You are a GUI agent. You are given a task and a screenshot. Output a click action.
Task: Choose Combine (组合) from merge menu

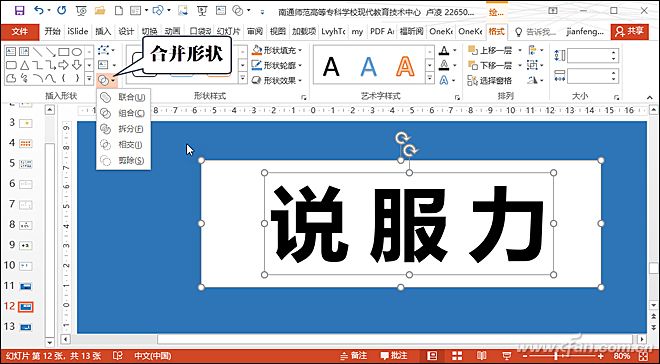pyautogui.click(x=123, y=113)
